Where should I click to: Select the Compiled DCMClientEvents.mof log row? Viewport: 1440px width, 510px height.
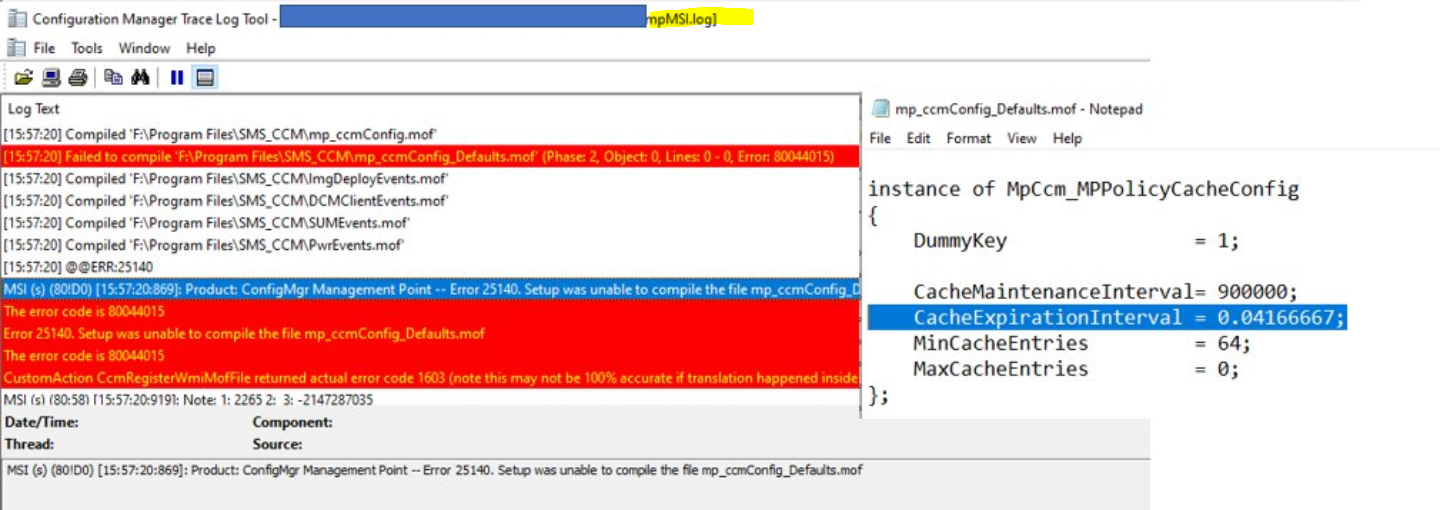(430, 200)
